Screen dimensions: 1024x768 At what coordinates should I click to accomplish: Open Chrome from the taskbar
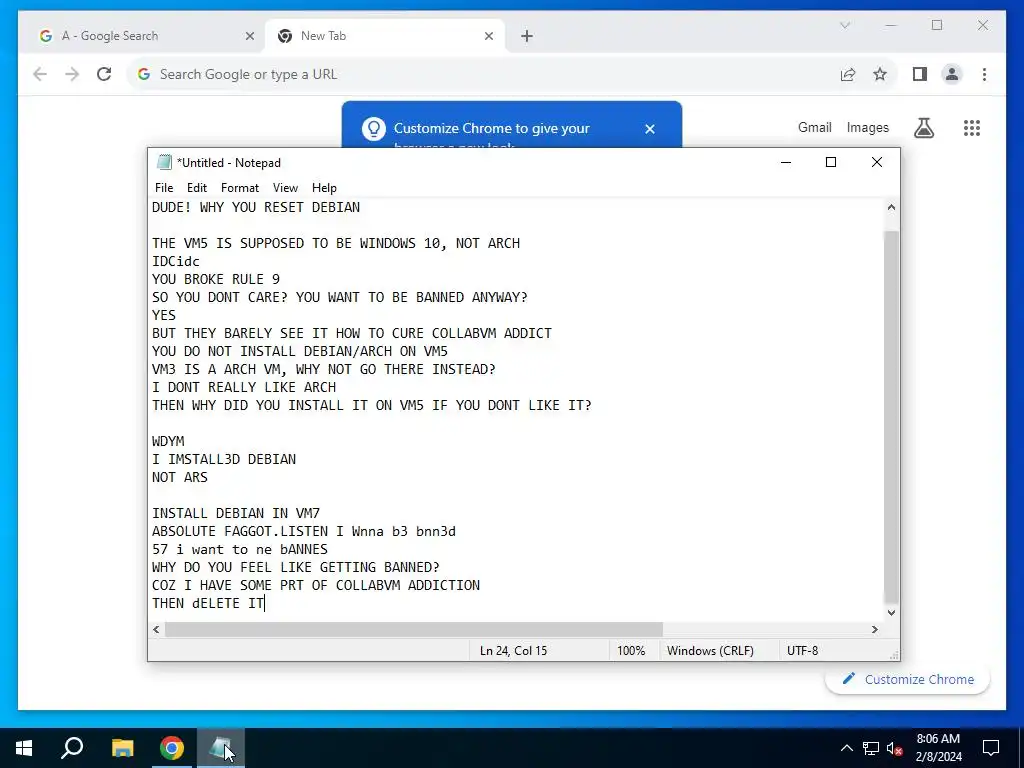[x=172, y=748]
